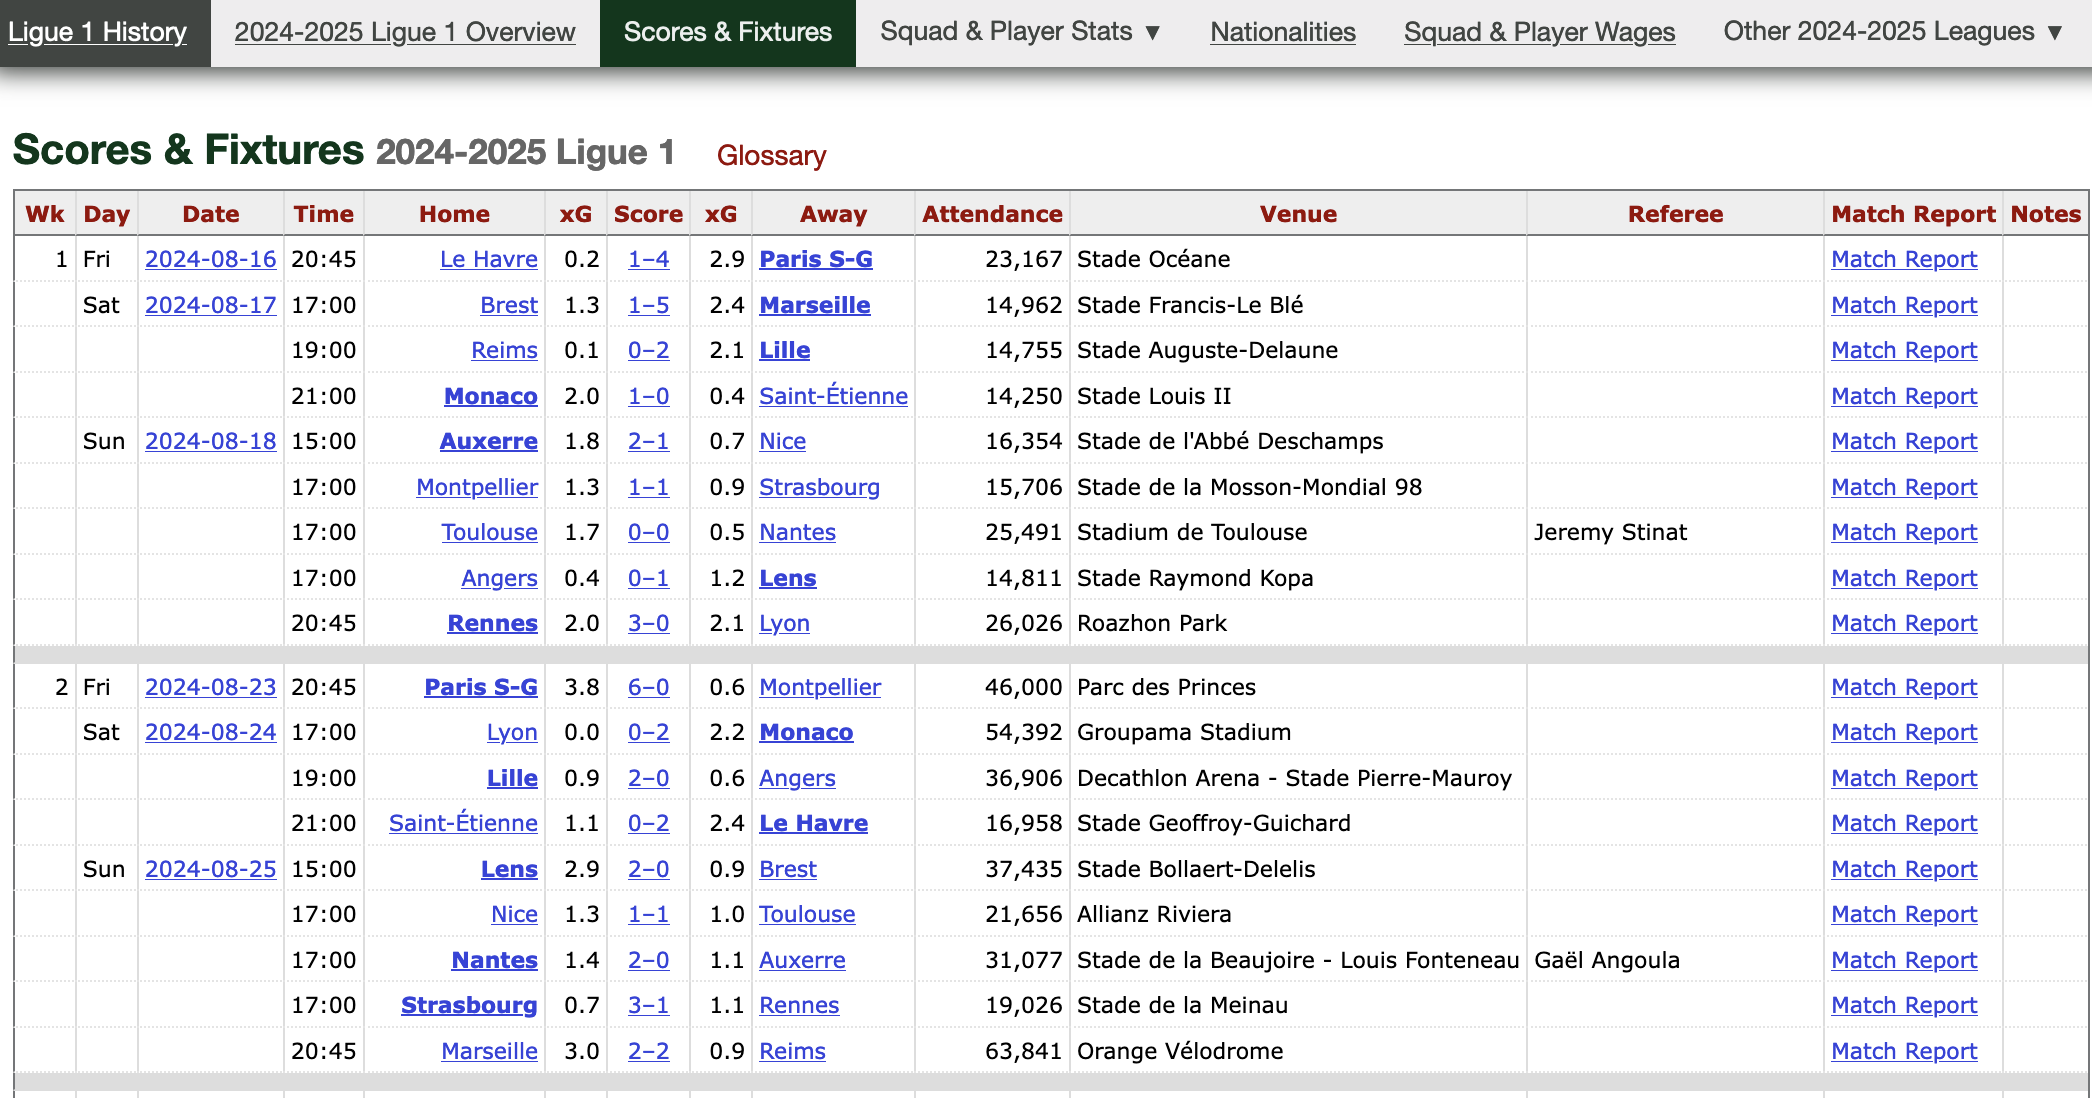The width and height of the screenshot is (2092, 1098).
Task: Expand the Squad & Player Stats dropdown
Action: (x=1020, y=32)
